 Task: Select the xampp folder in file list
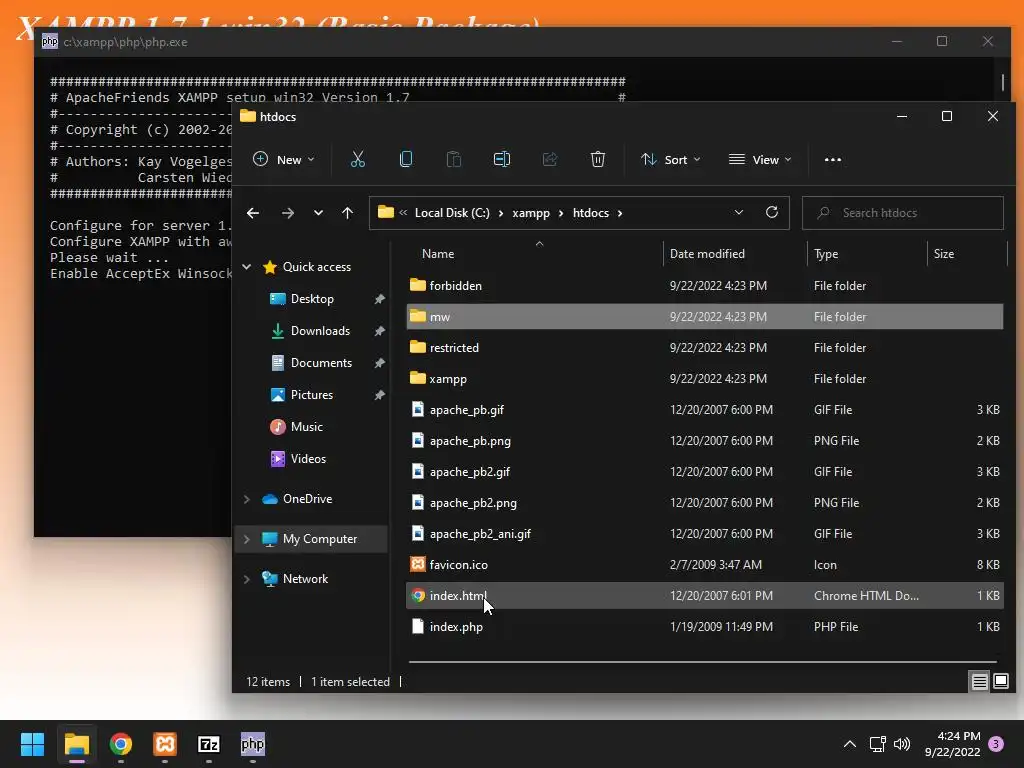point(704,379)
